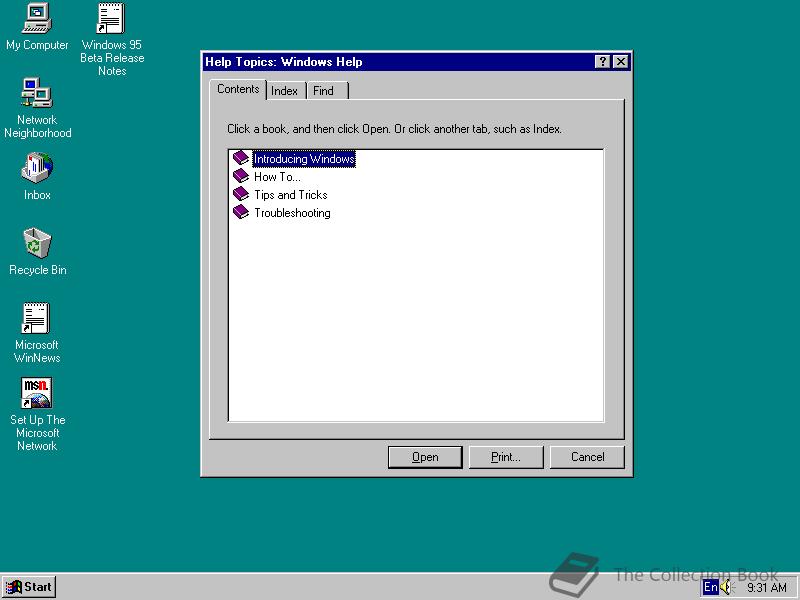Click the volume speaker icon in system tray

coord(728,587)
